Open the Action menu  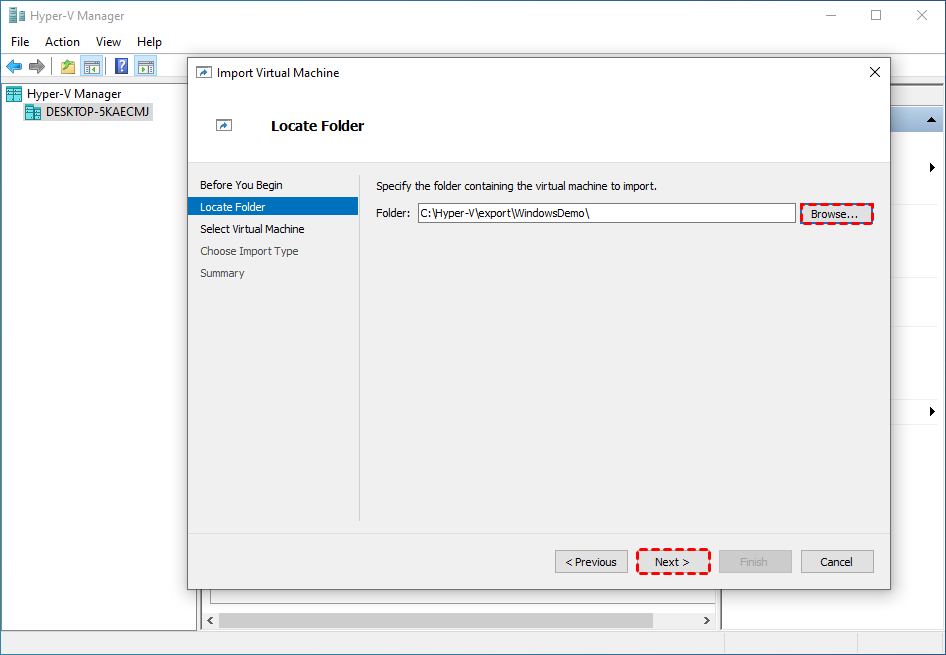coord(62,42)
